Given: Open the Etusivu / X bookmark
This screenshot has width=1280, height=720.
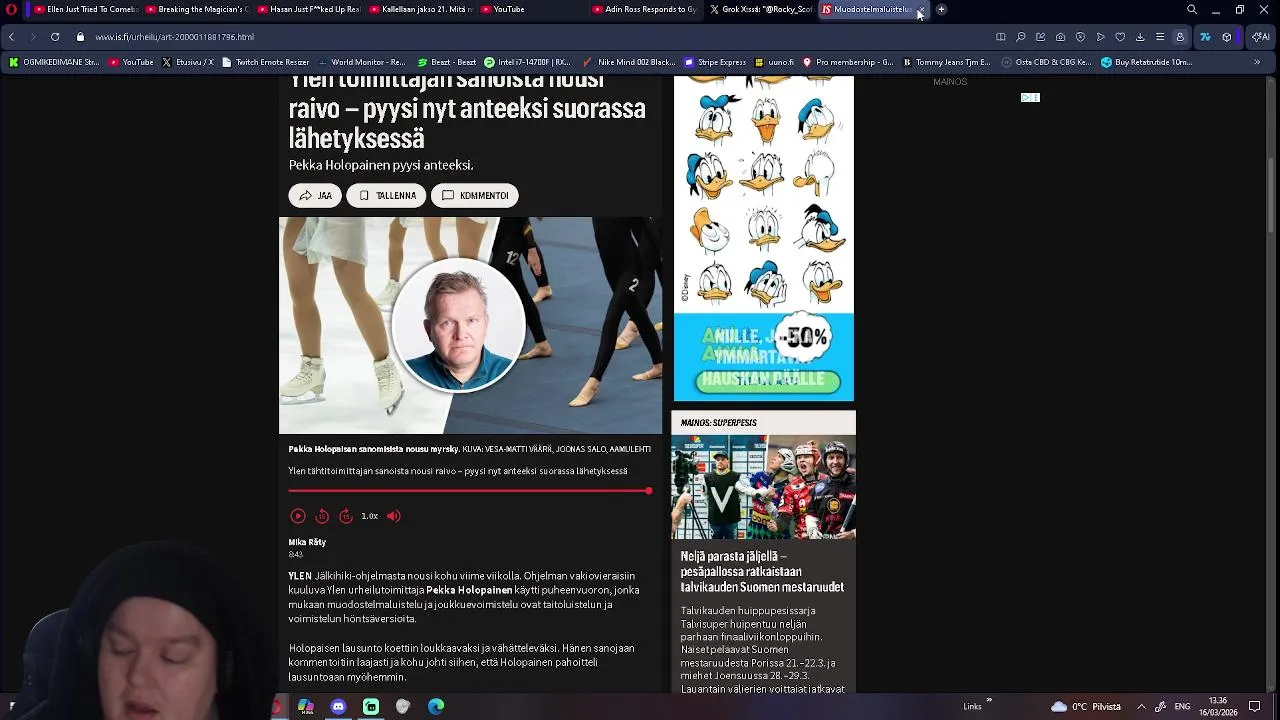Looking at the screenshot, I should click(x=188, y=62).
